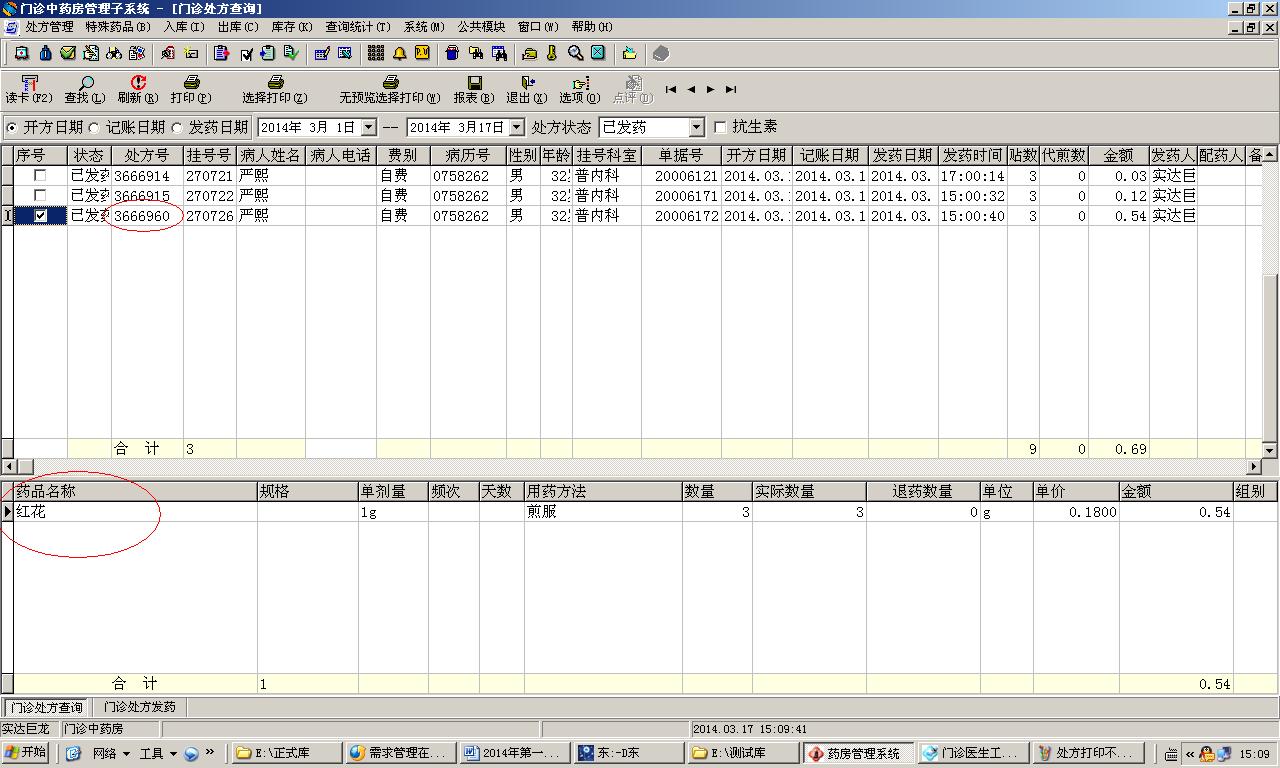Screen dimensions: 1280x768
Task: Click the 读卡(F2) read card icon
Action: (x=28, y=84)
